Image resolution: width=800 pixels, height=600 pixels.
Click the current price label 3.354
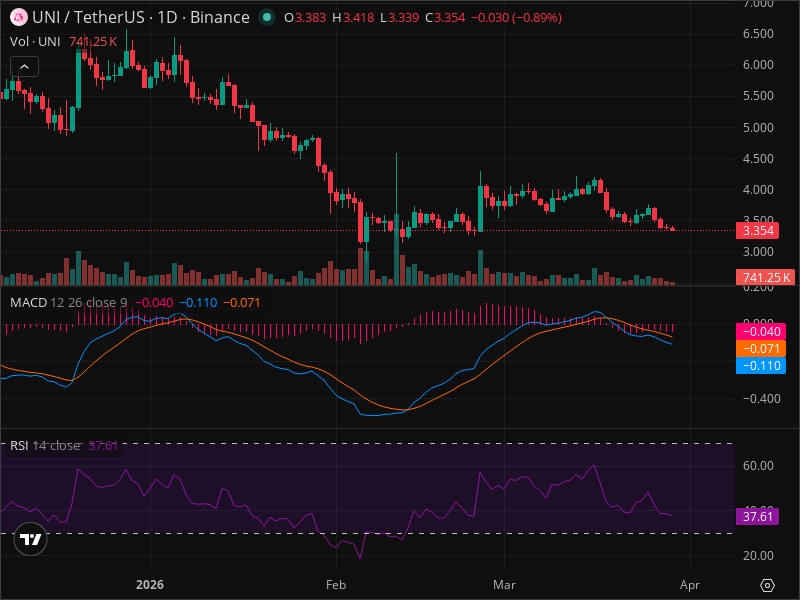(x=757, y=231)
